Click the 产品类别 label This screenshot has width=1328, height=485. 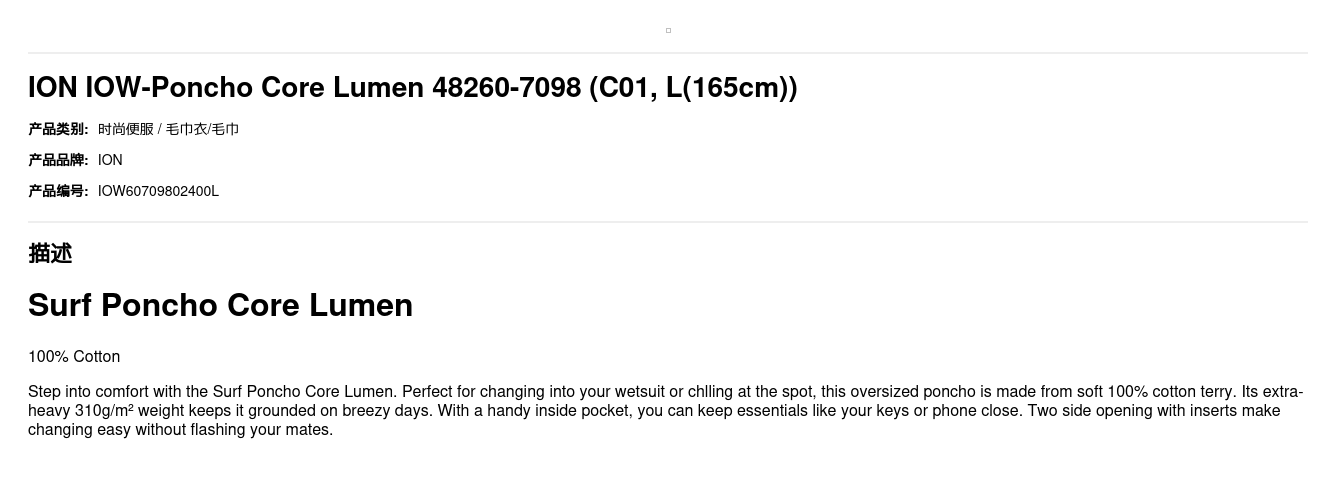[58, 129]
